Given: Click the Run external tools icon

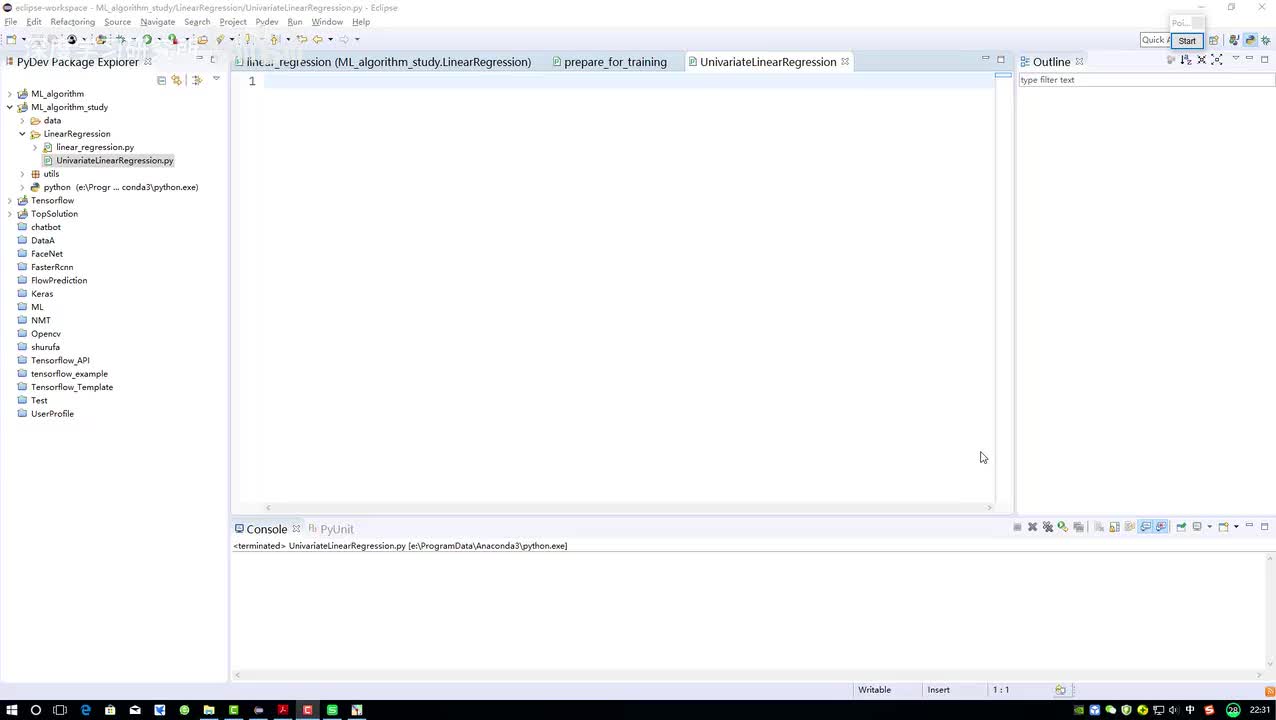Looking at the screenshot, I should [173, 40].
